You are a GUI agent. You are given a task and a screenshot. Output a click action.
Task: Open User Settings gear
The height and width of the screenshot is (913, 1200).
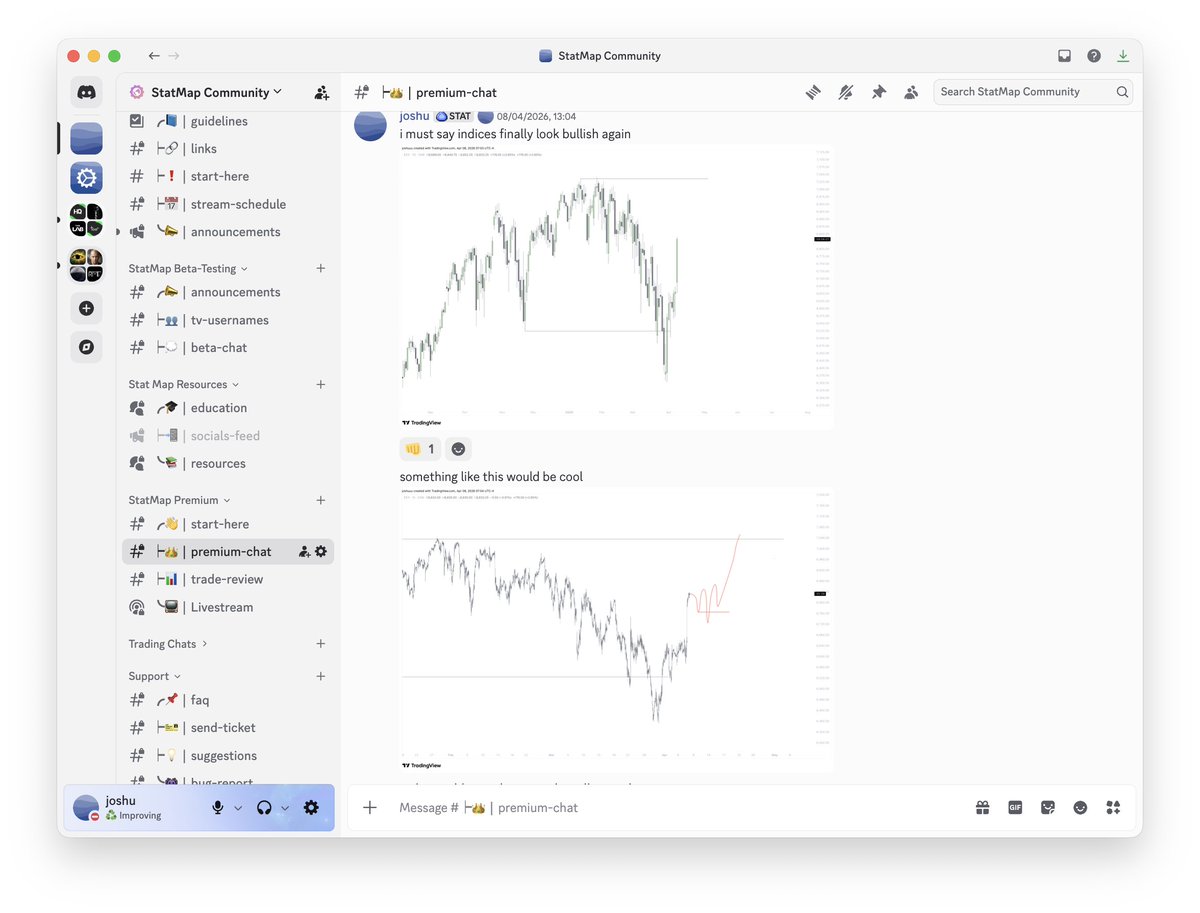pyautogui.click(x=311, y=808)
